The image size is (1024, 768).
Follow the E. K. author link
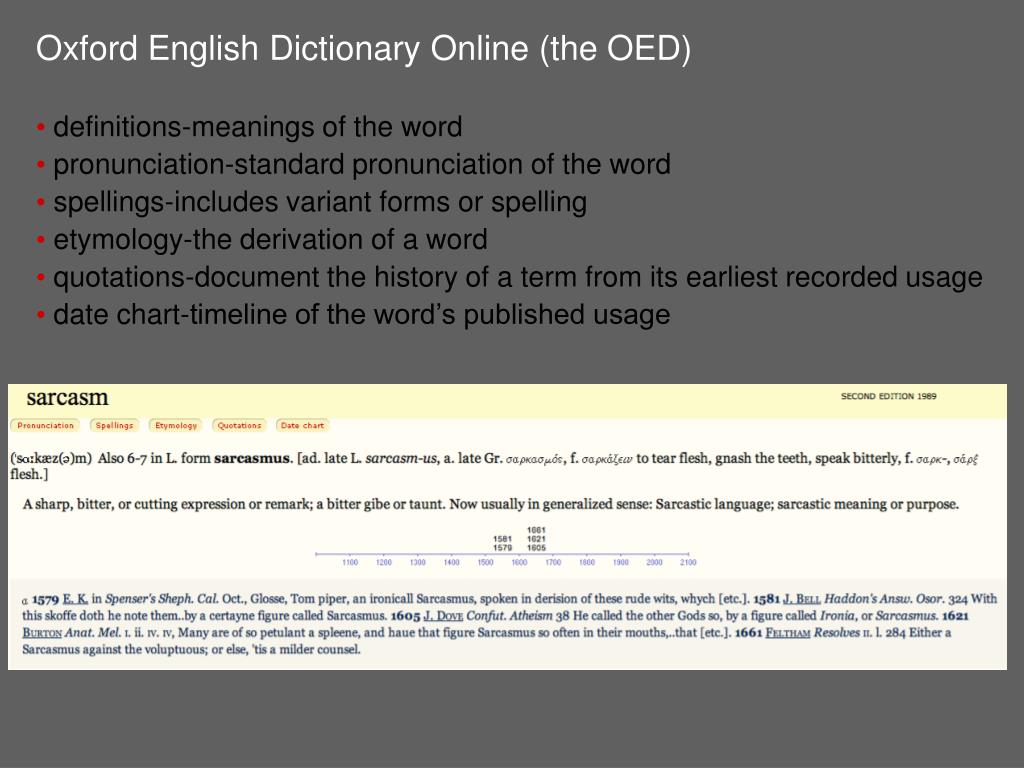tap(75, 599)
